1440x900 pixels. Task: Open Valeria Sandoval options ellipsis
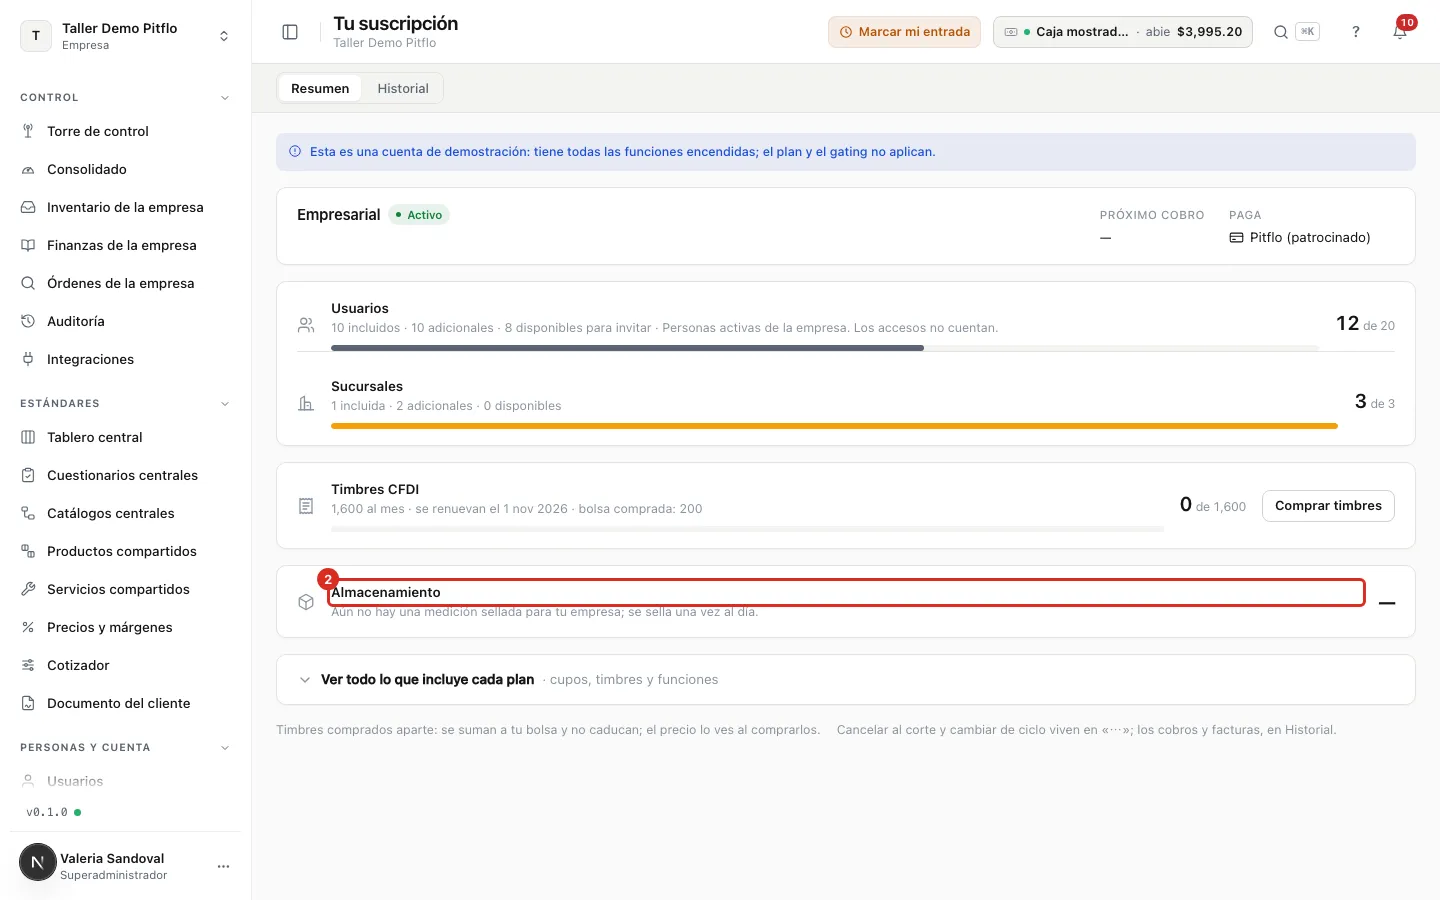coord(223,866)
